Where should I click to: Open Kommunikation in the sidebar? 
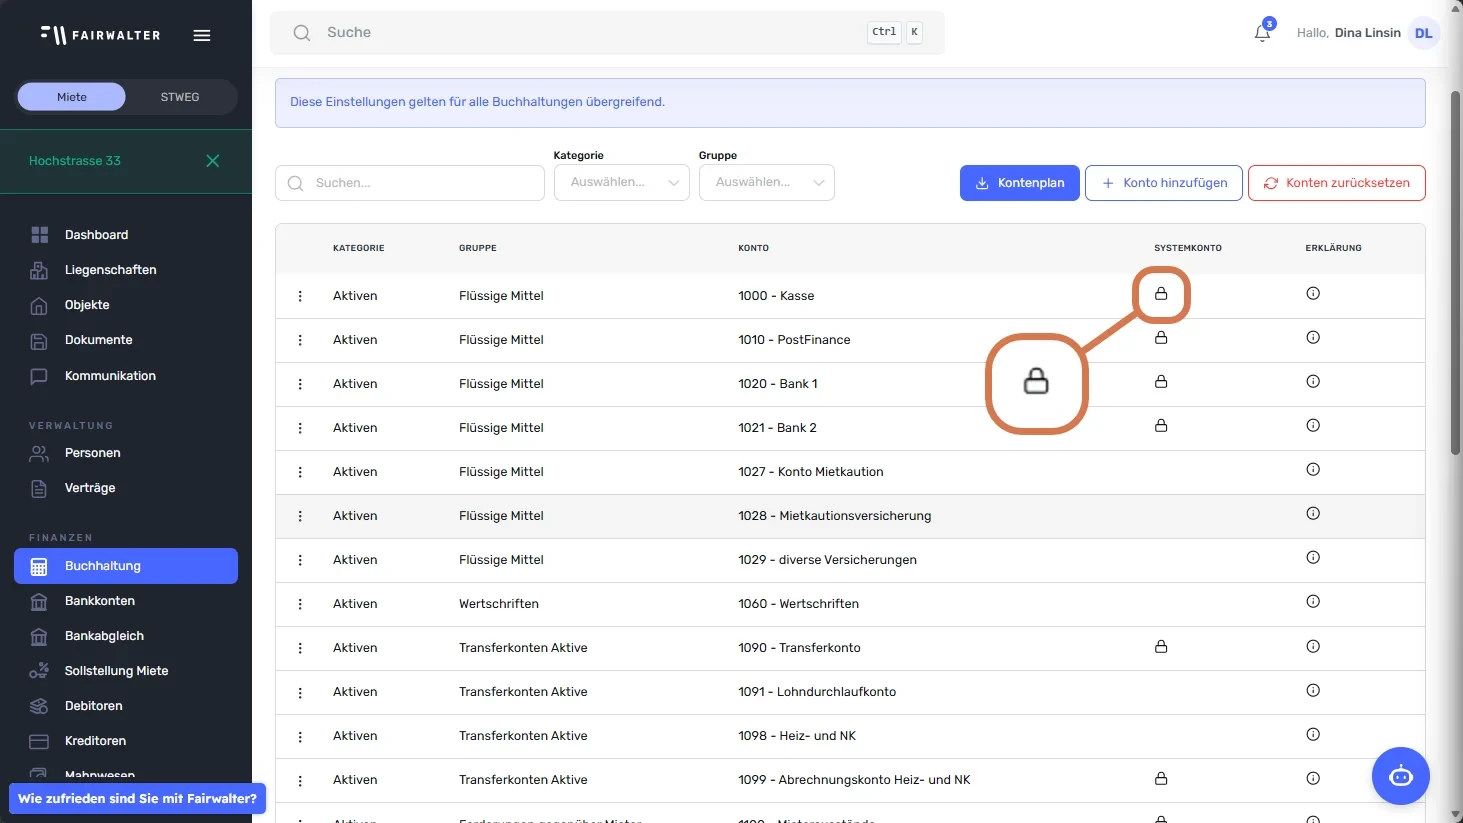tap(126, 376)
